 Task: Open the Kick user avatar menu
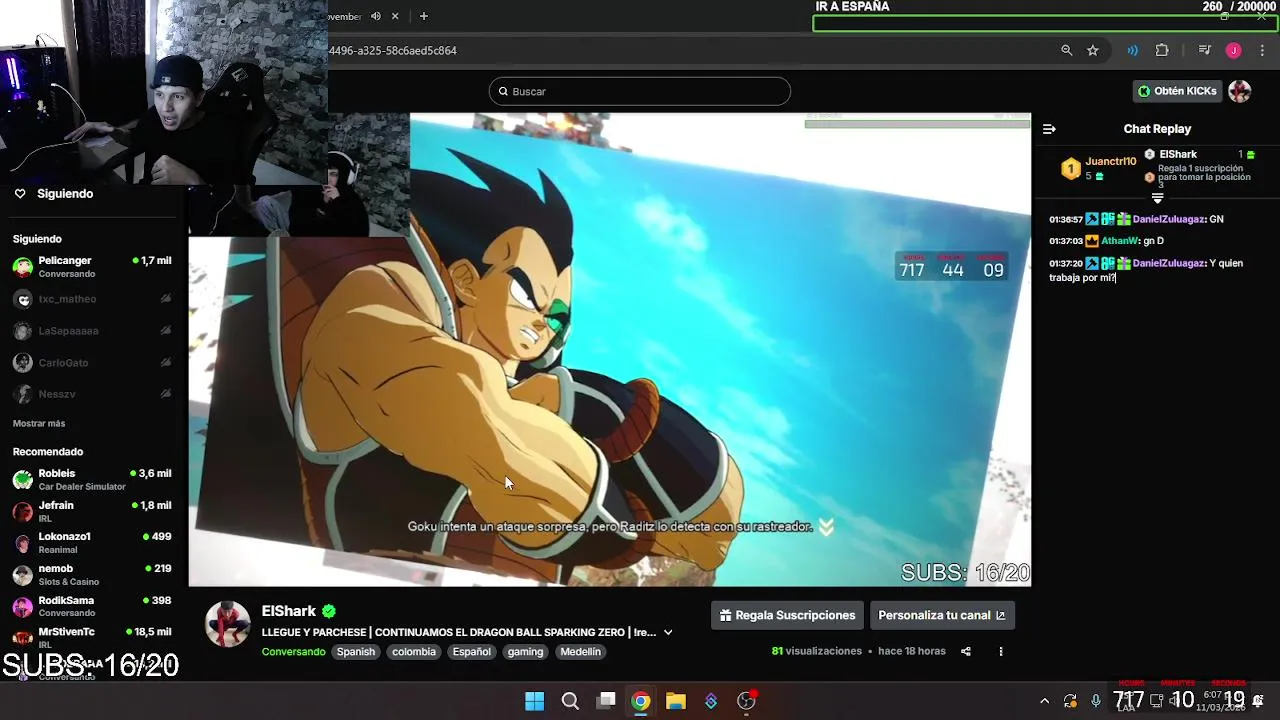tap(1240, 91)
